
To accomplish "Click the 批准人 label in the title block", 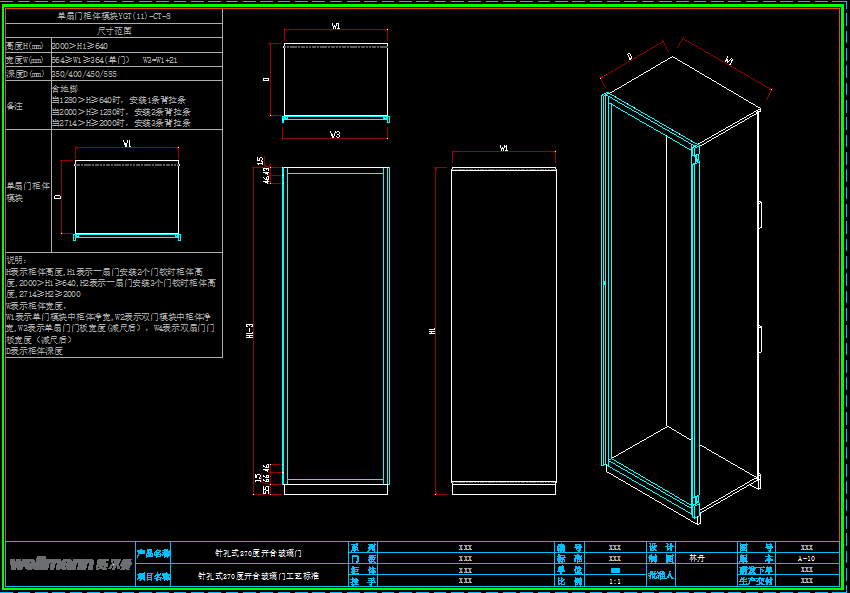I will (661, 575).
